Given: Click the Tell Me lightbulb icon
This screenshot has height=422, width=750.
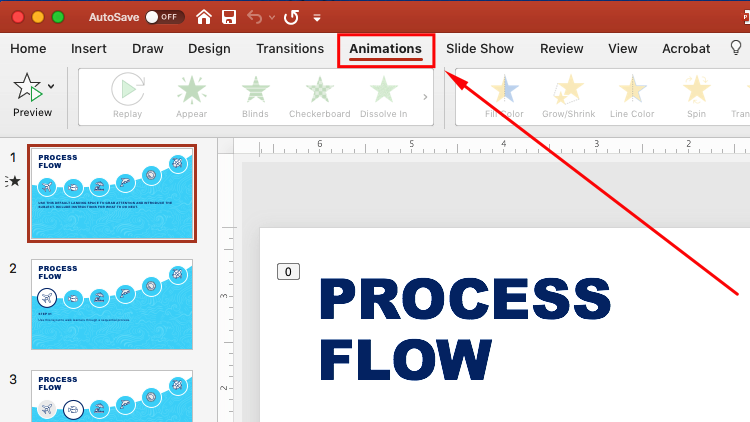Looking at the screenshot, I should [736, 48].
